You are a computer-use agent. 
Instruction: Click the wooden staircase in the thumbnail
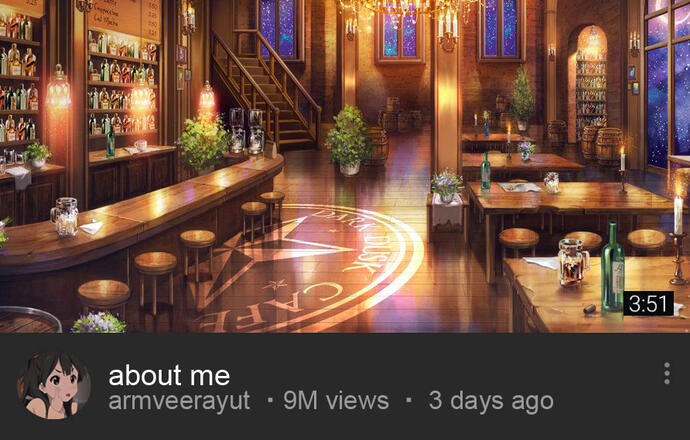[x=264, y=88]
